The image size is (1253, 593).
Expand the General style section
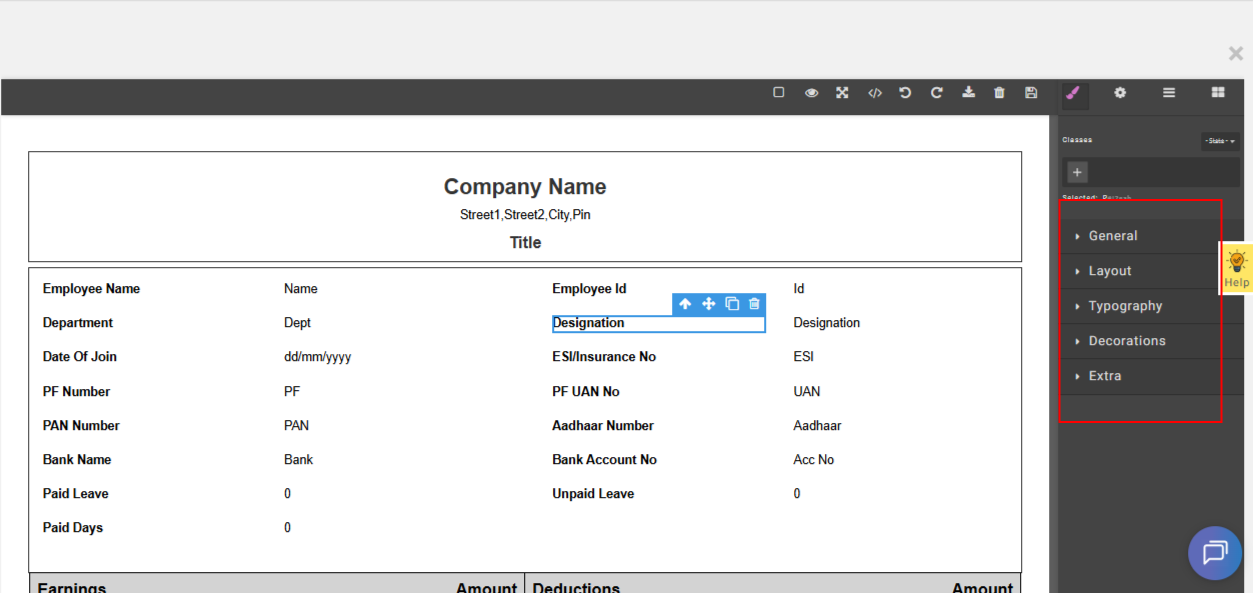(1112, 236)
